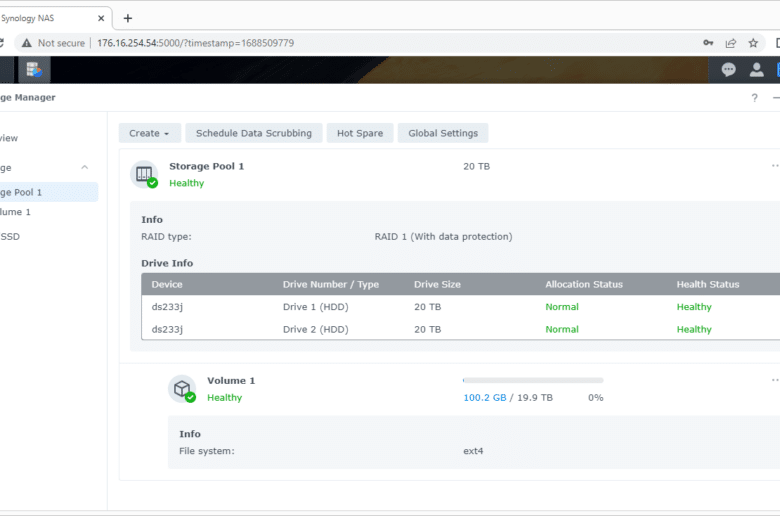Click Schedule Data Scrubbing button
780x516 pixels.
tap(254, 133)
